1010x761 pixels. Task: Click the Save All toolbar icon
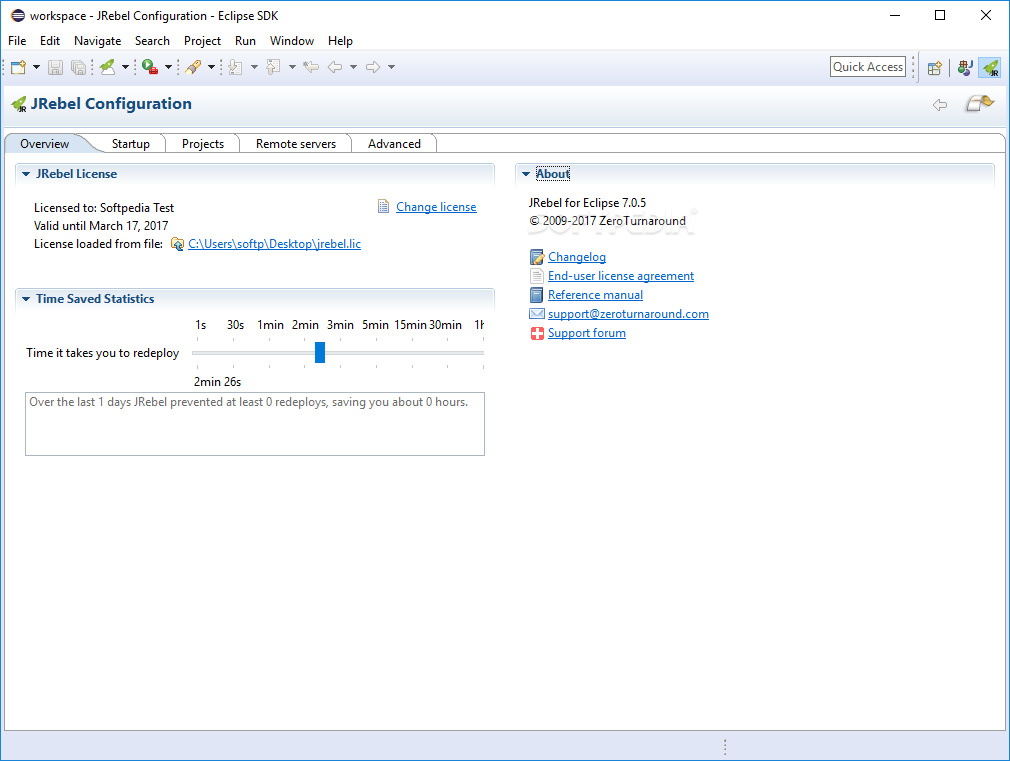point(78,67)
